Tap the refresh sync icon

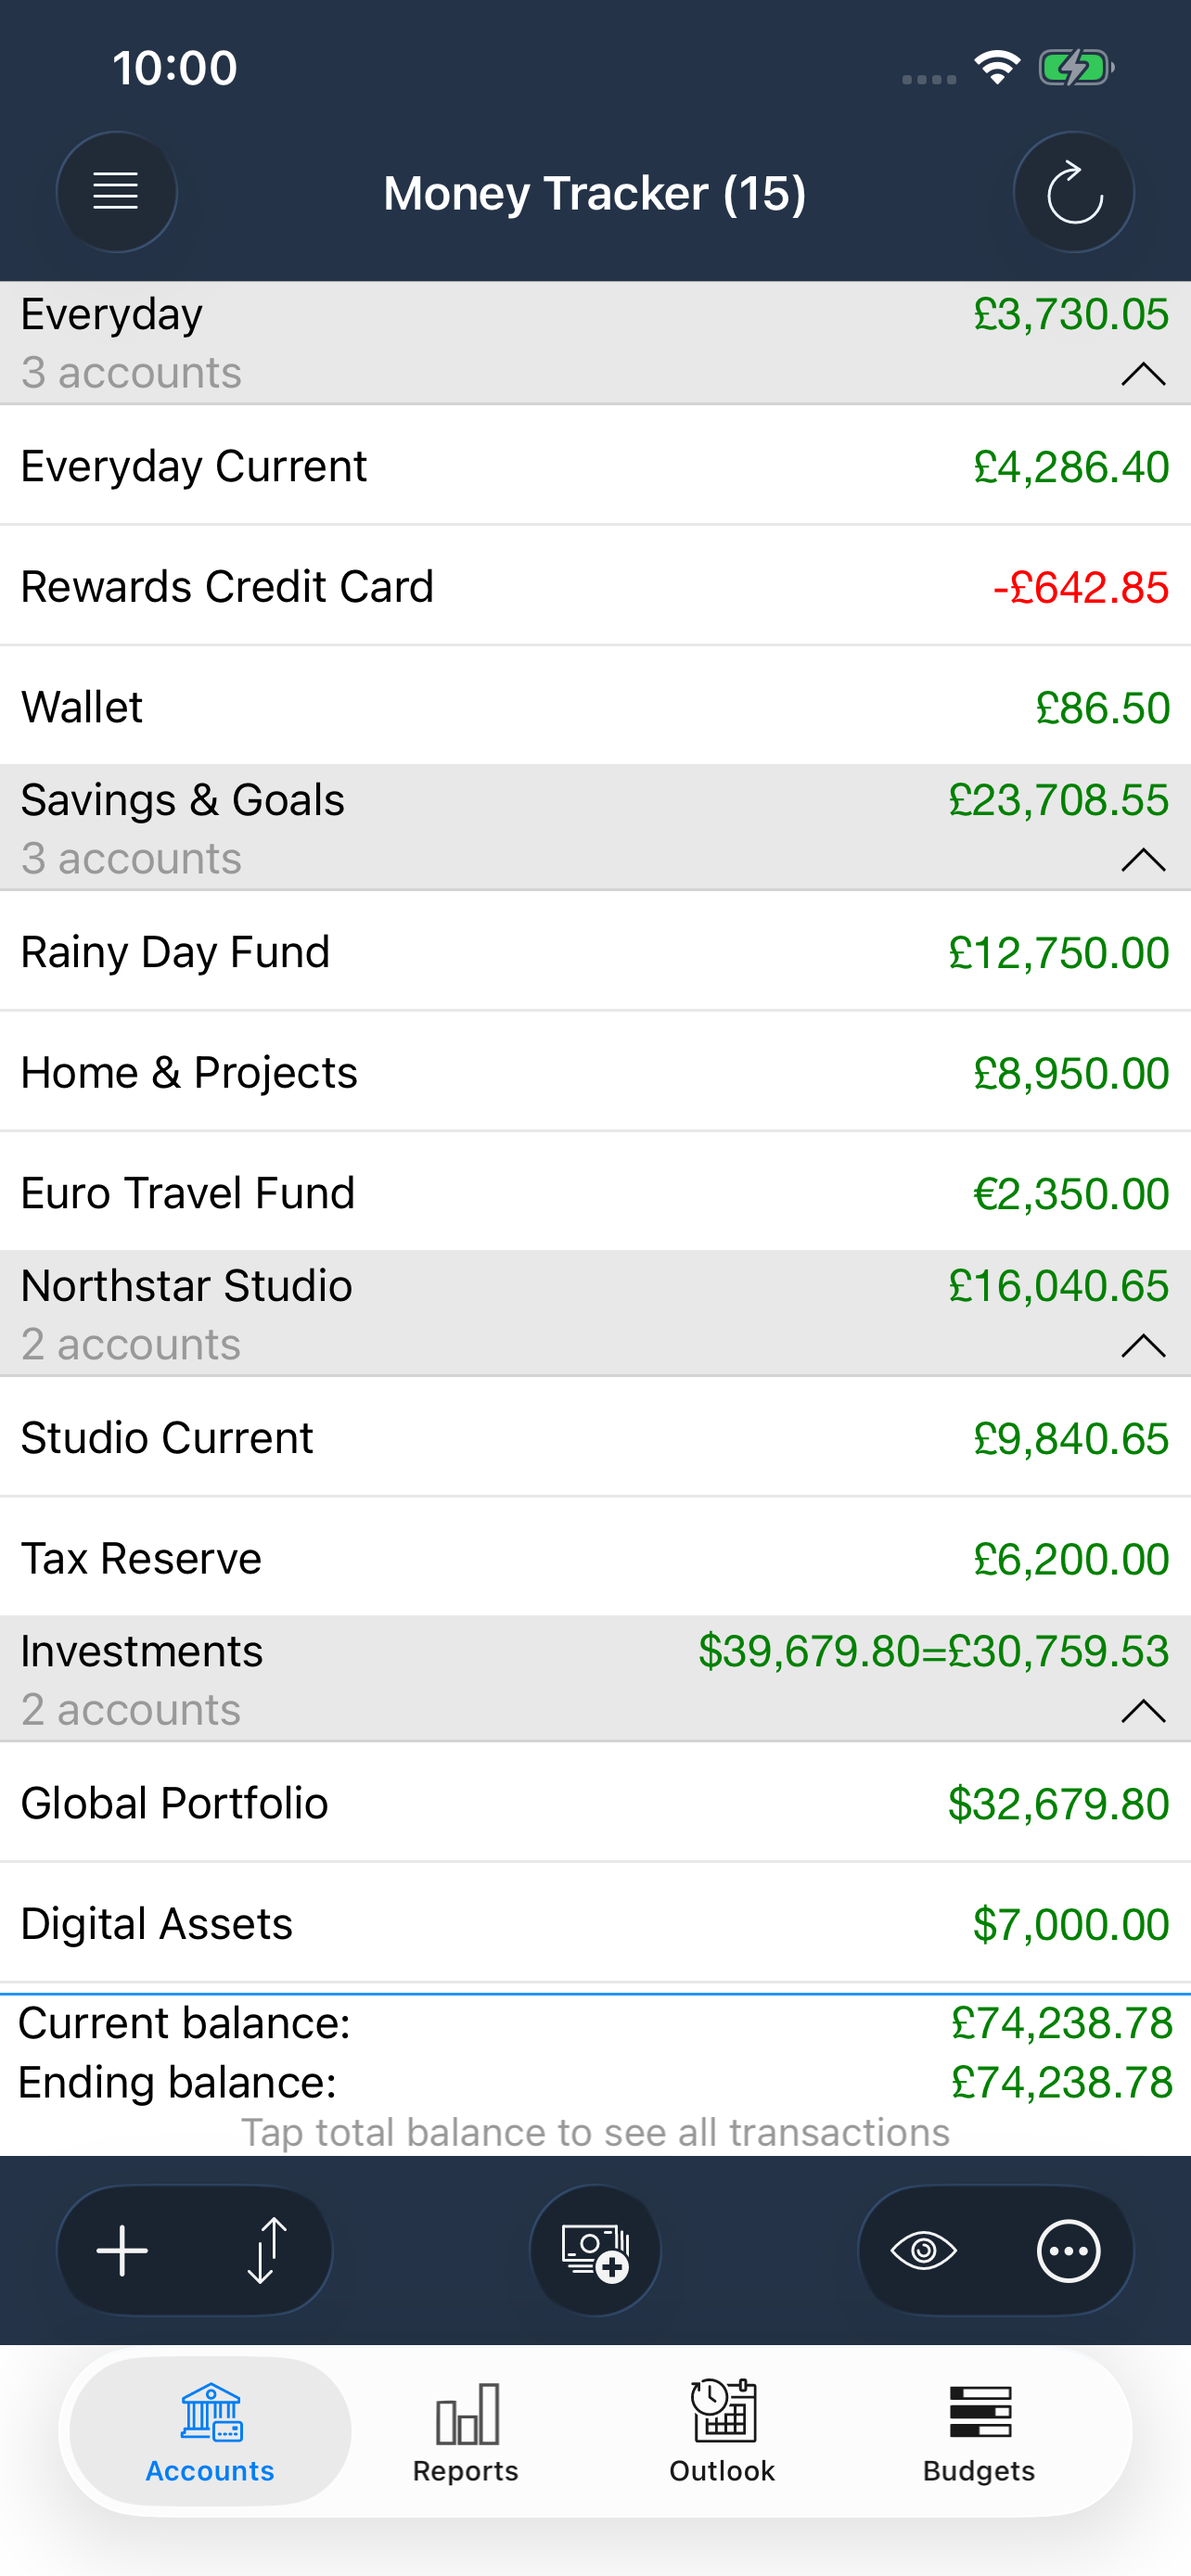(1074, 191)
